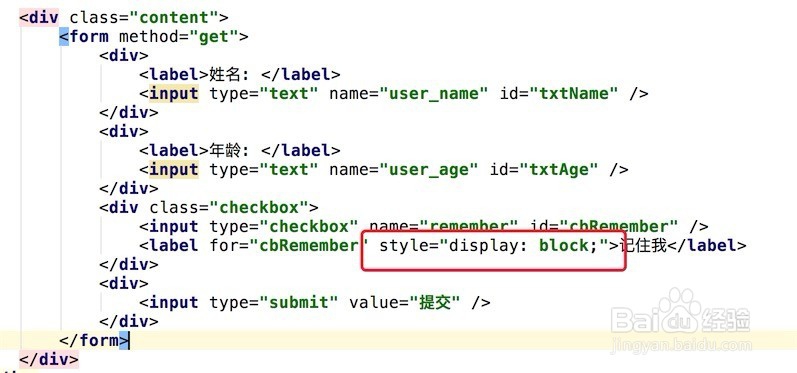797x373 pixels.
Task: Click the label line containing 年龄
Action: pos(240,150)
